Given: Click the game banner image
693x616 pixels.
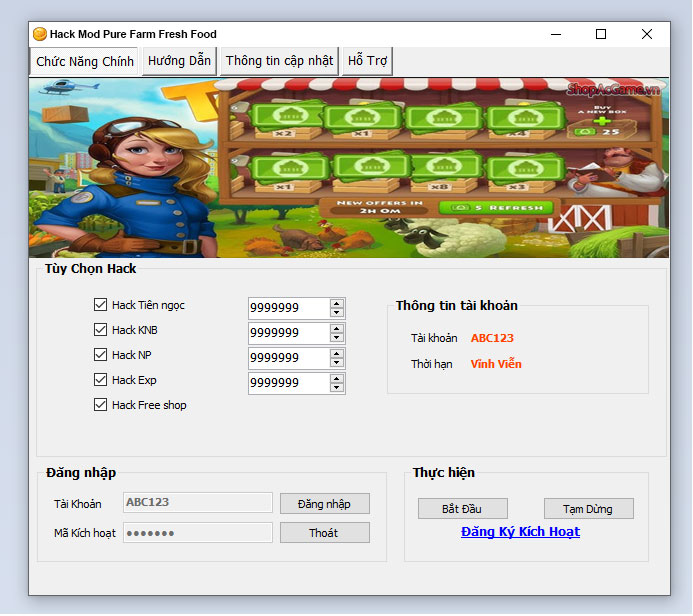Looking at the screenshot, I should click(349, 168).
